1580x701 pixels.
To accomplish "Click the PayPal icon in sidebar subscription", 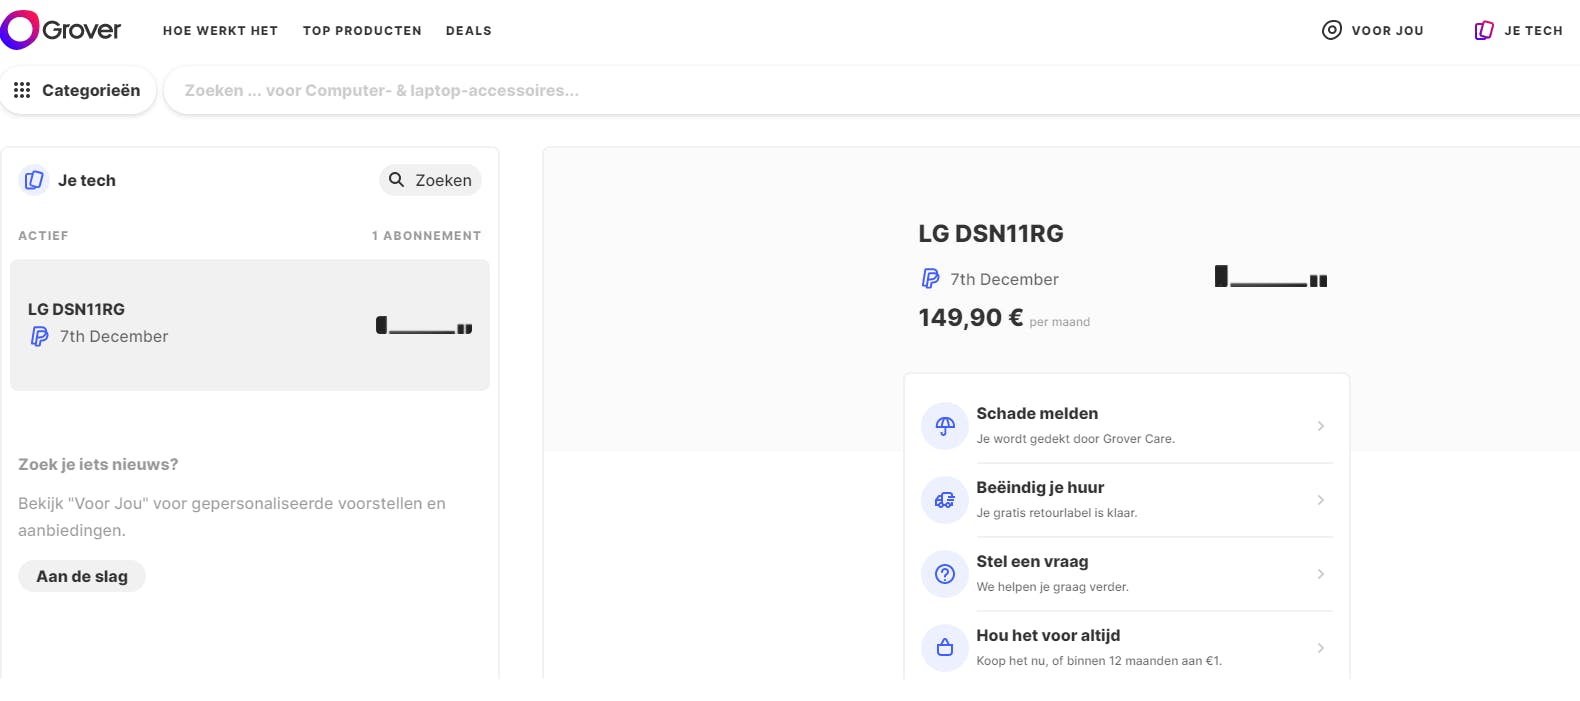I will [39, 336].
